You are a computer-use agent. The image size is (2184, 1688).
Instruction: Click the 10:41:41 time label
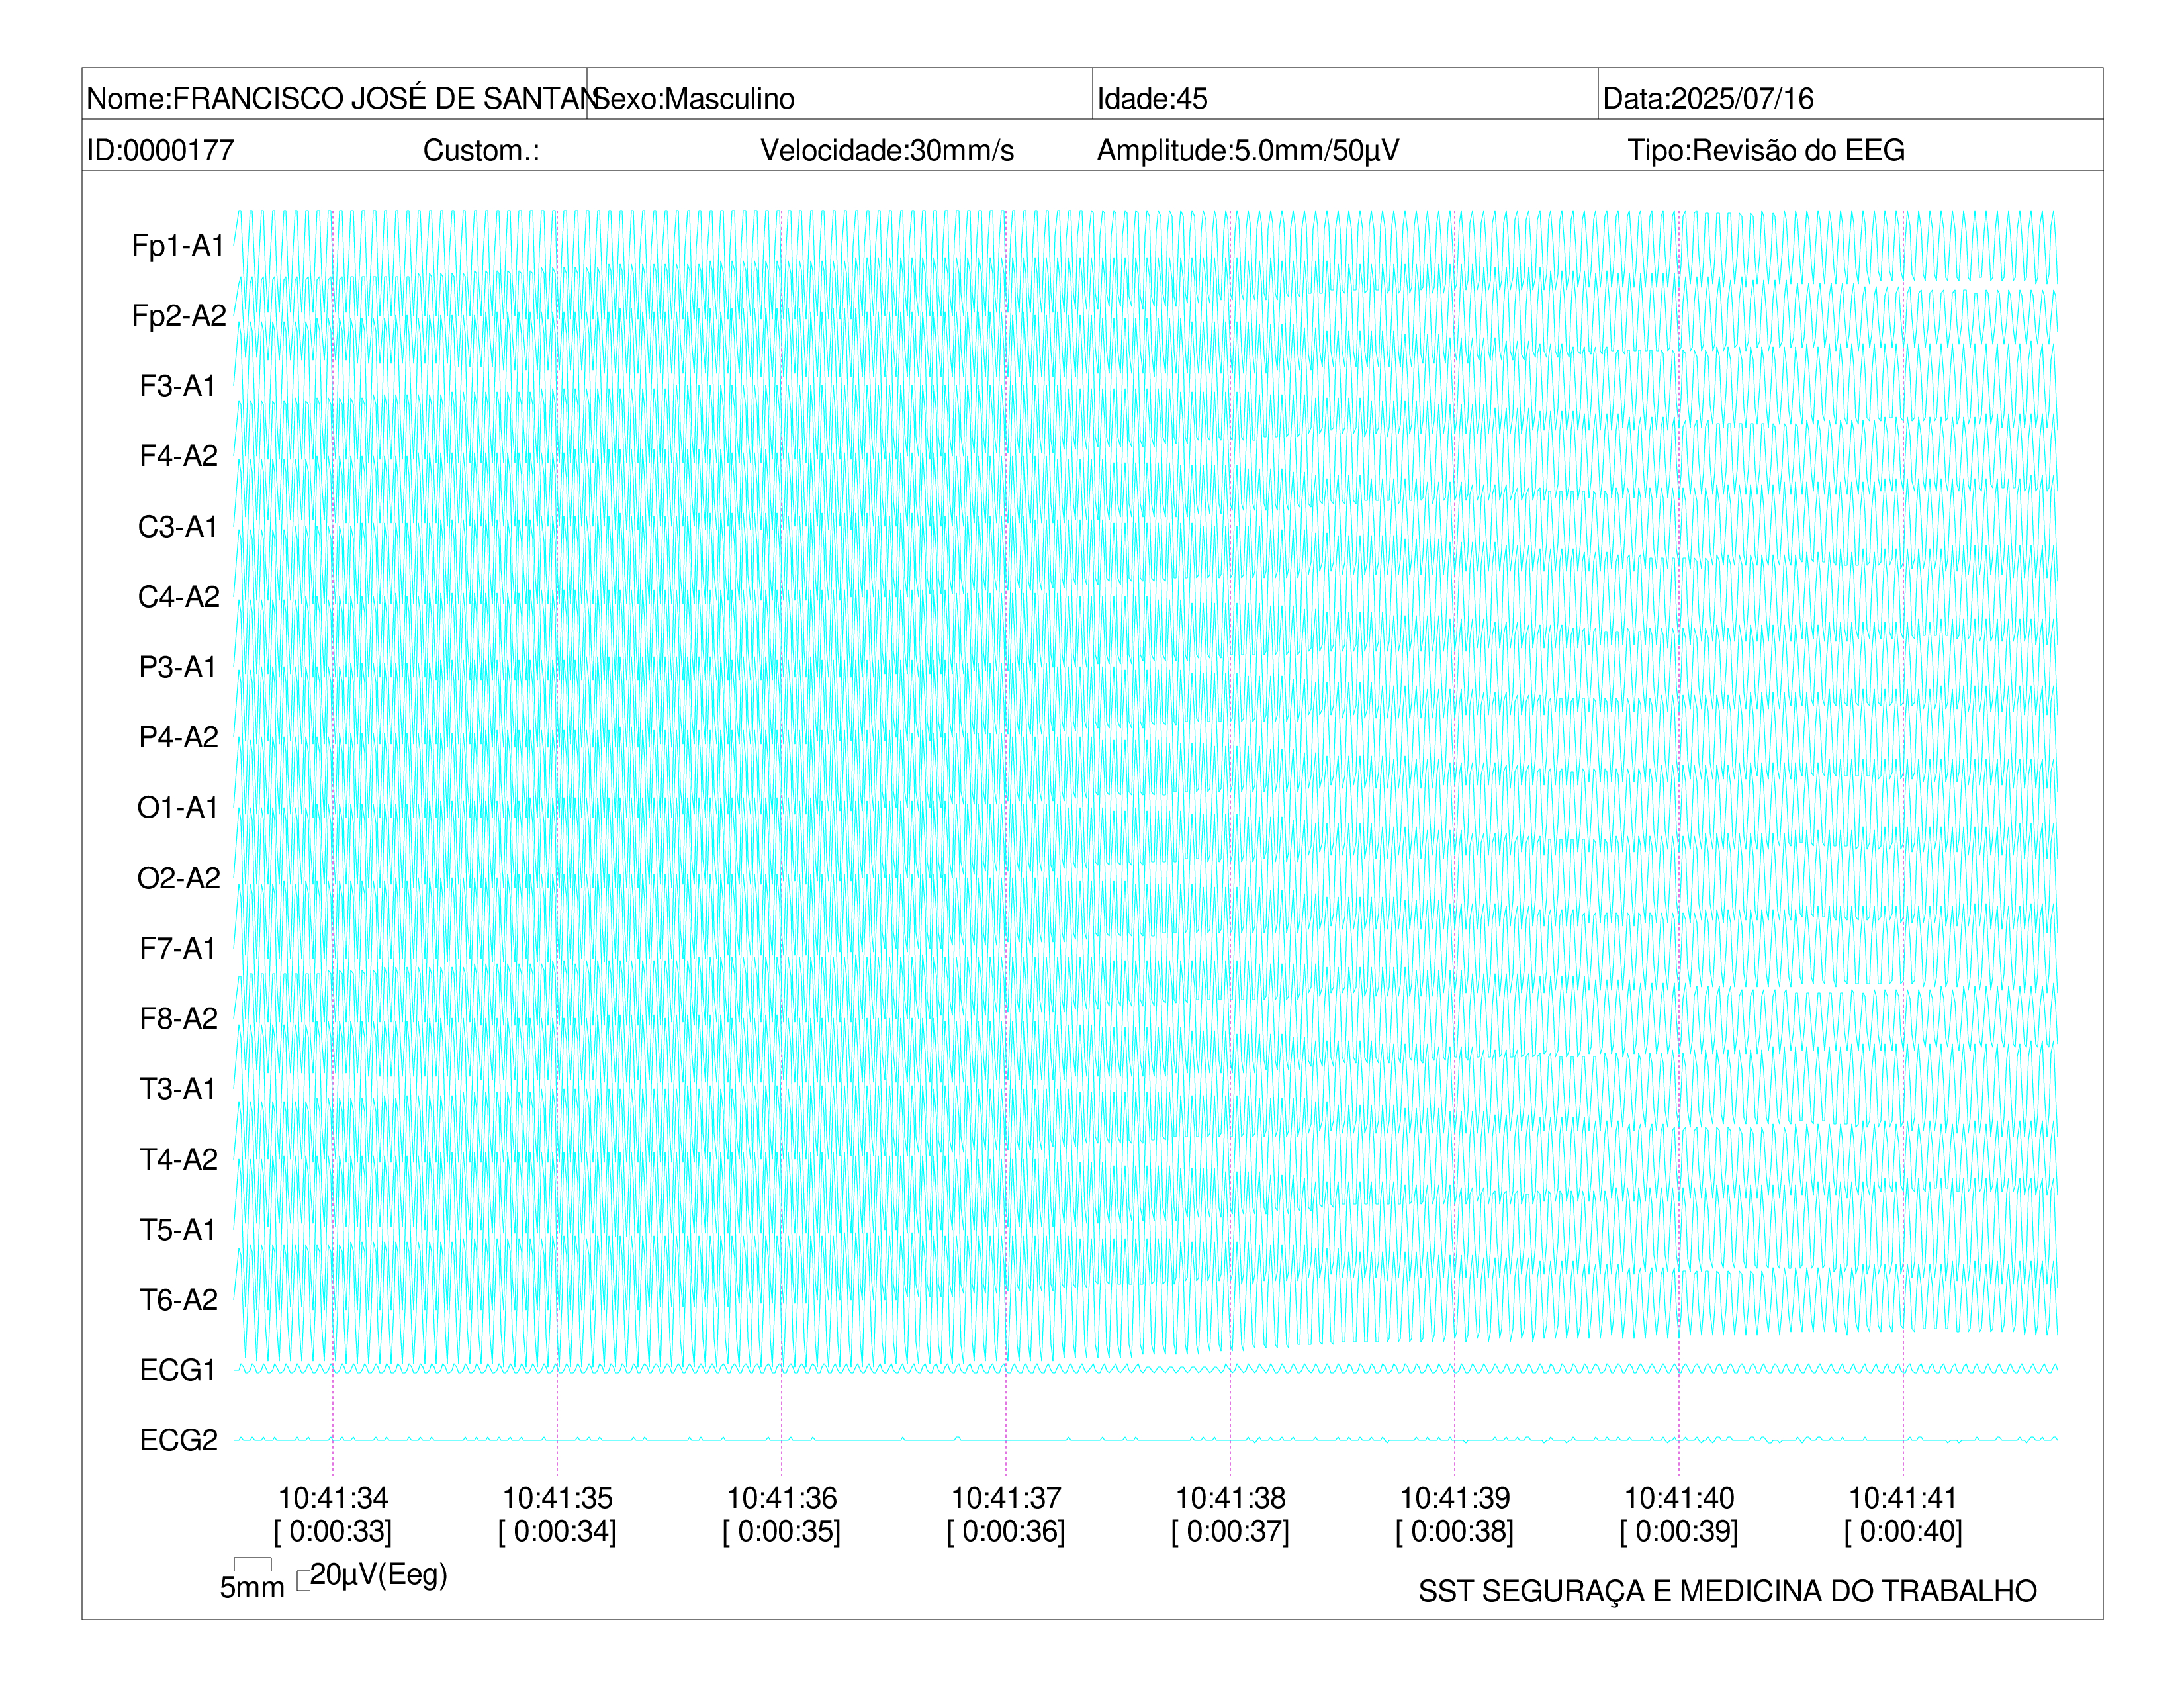pyautogui.click(x=1903, y=1498)
